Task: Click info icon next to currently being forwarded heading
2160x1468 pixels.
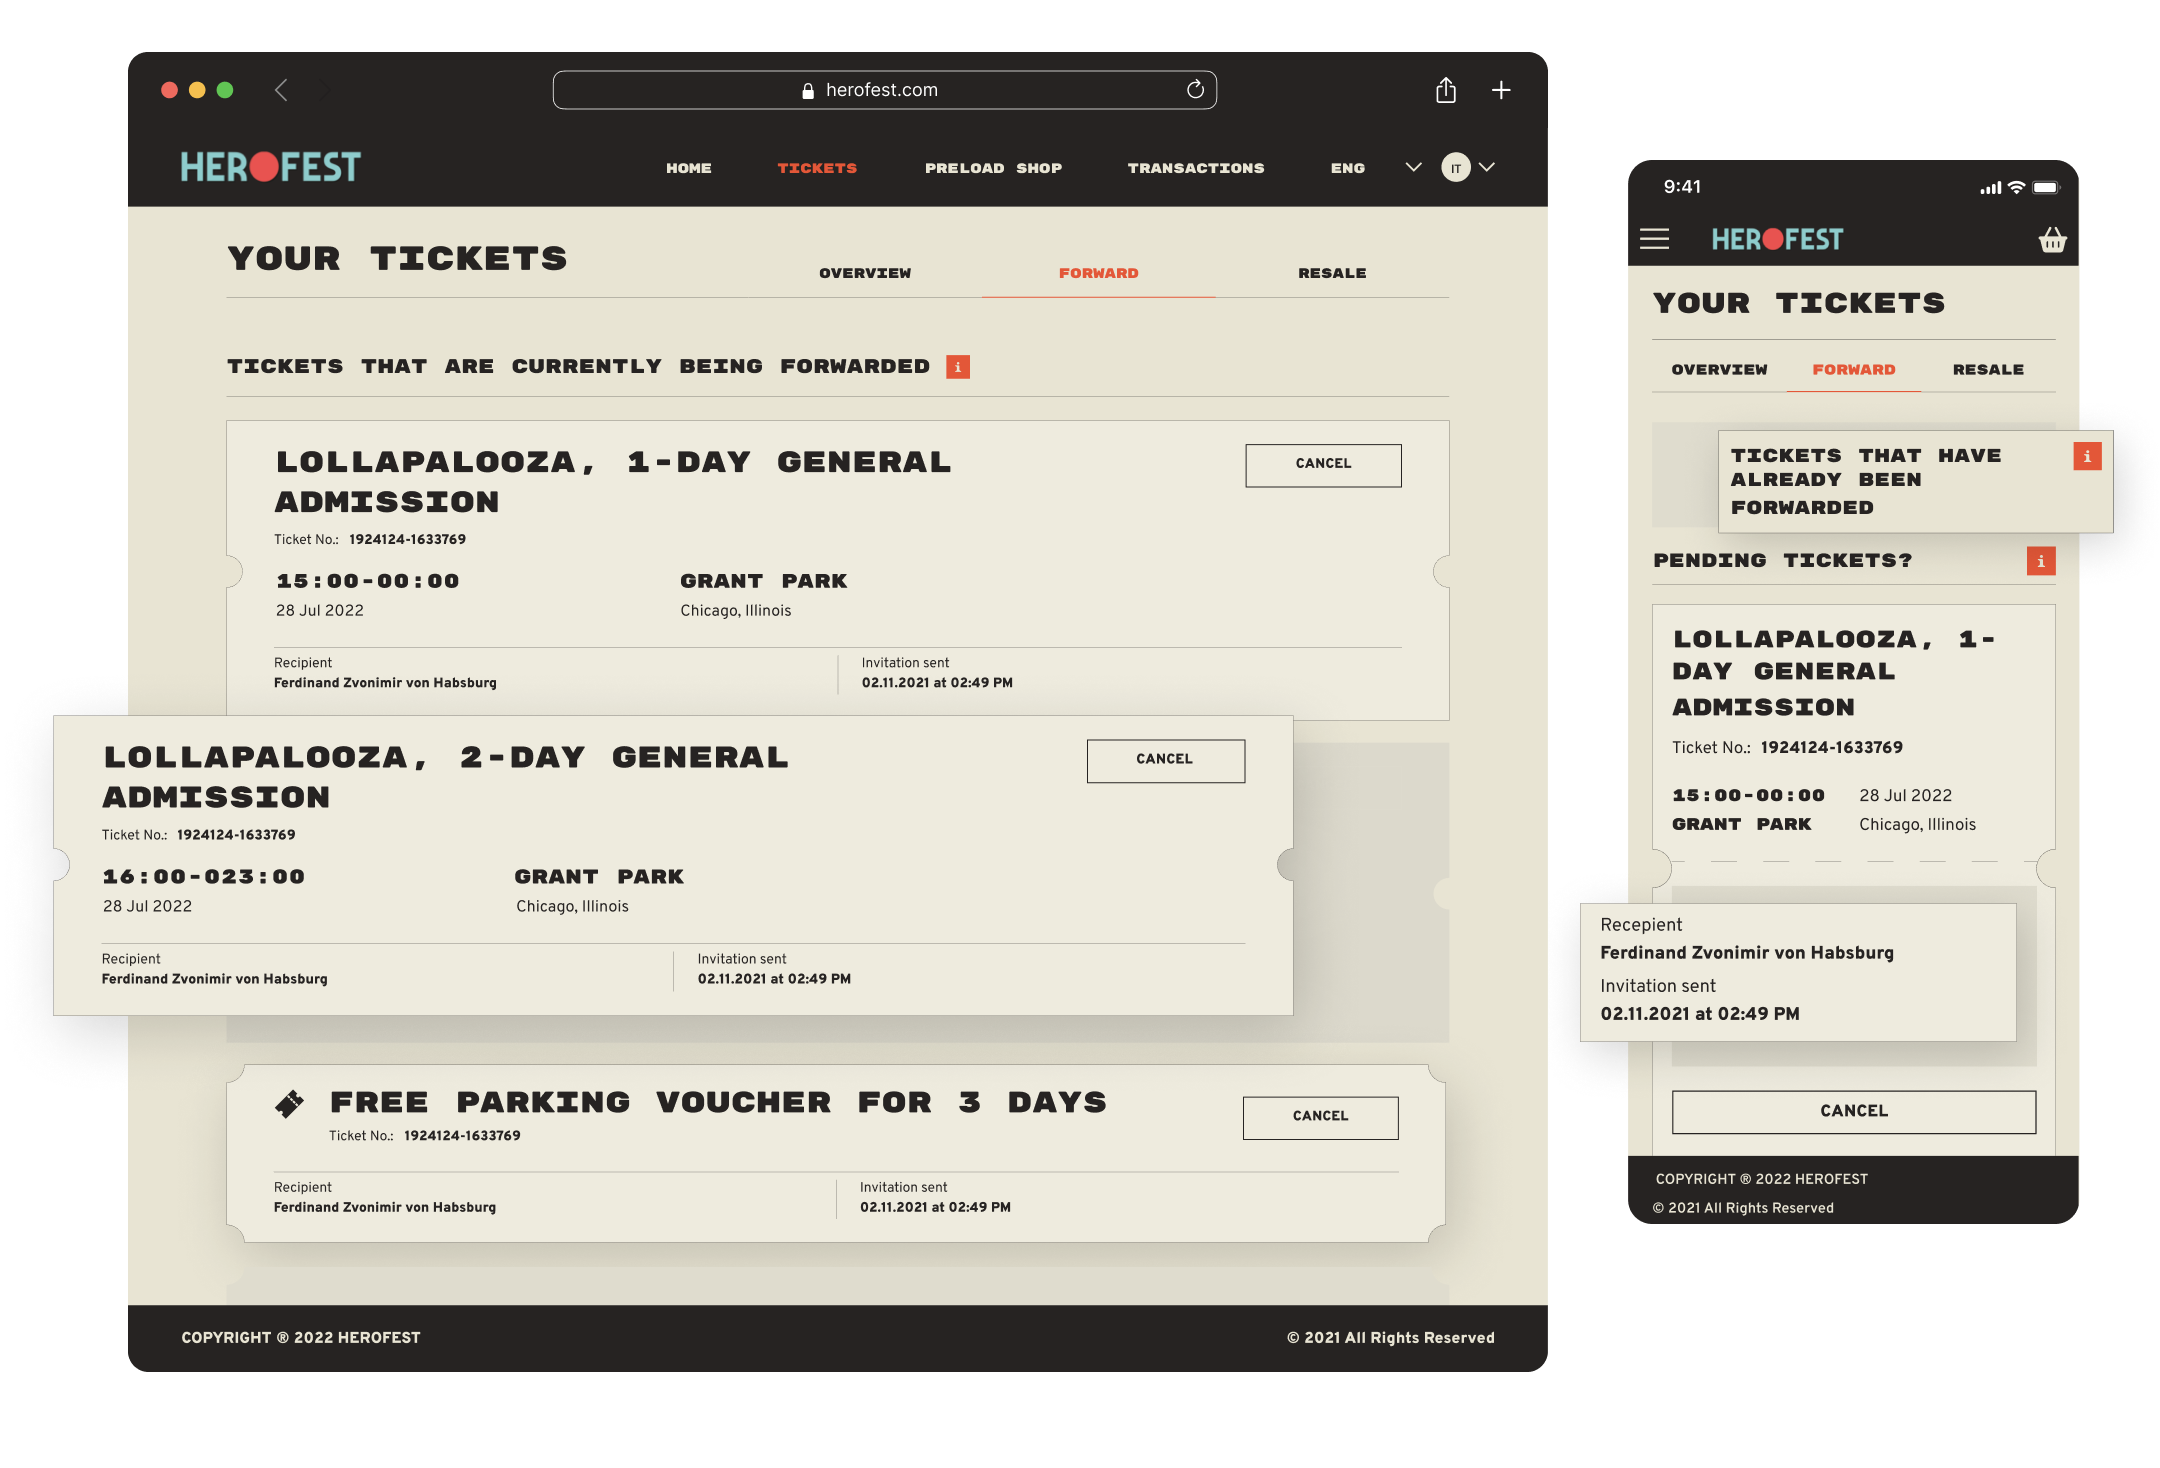Action: tap(958, 367)
